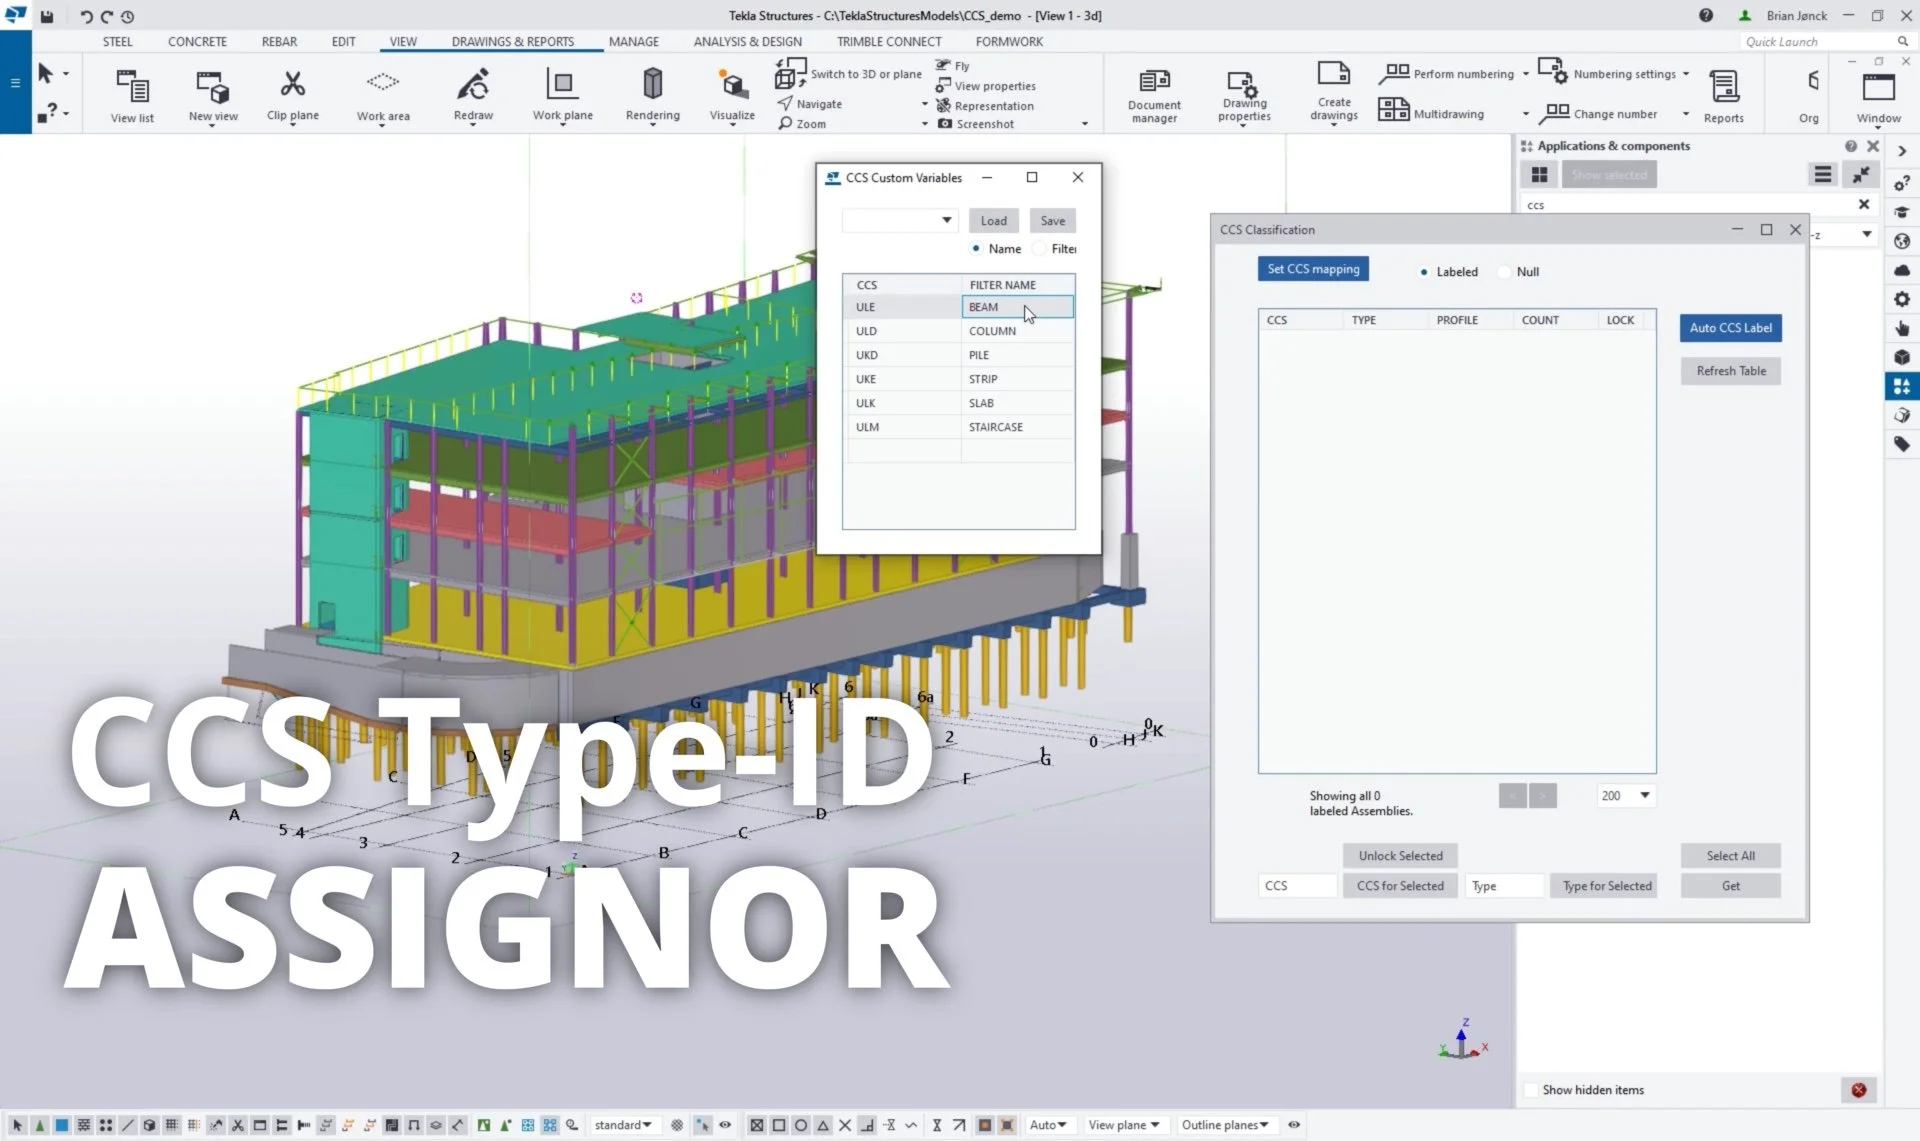
Task: Open Rendering options
Action: click(x=652, y=97)
